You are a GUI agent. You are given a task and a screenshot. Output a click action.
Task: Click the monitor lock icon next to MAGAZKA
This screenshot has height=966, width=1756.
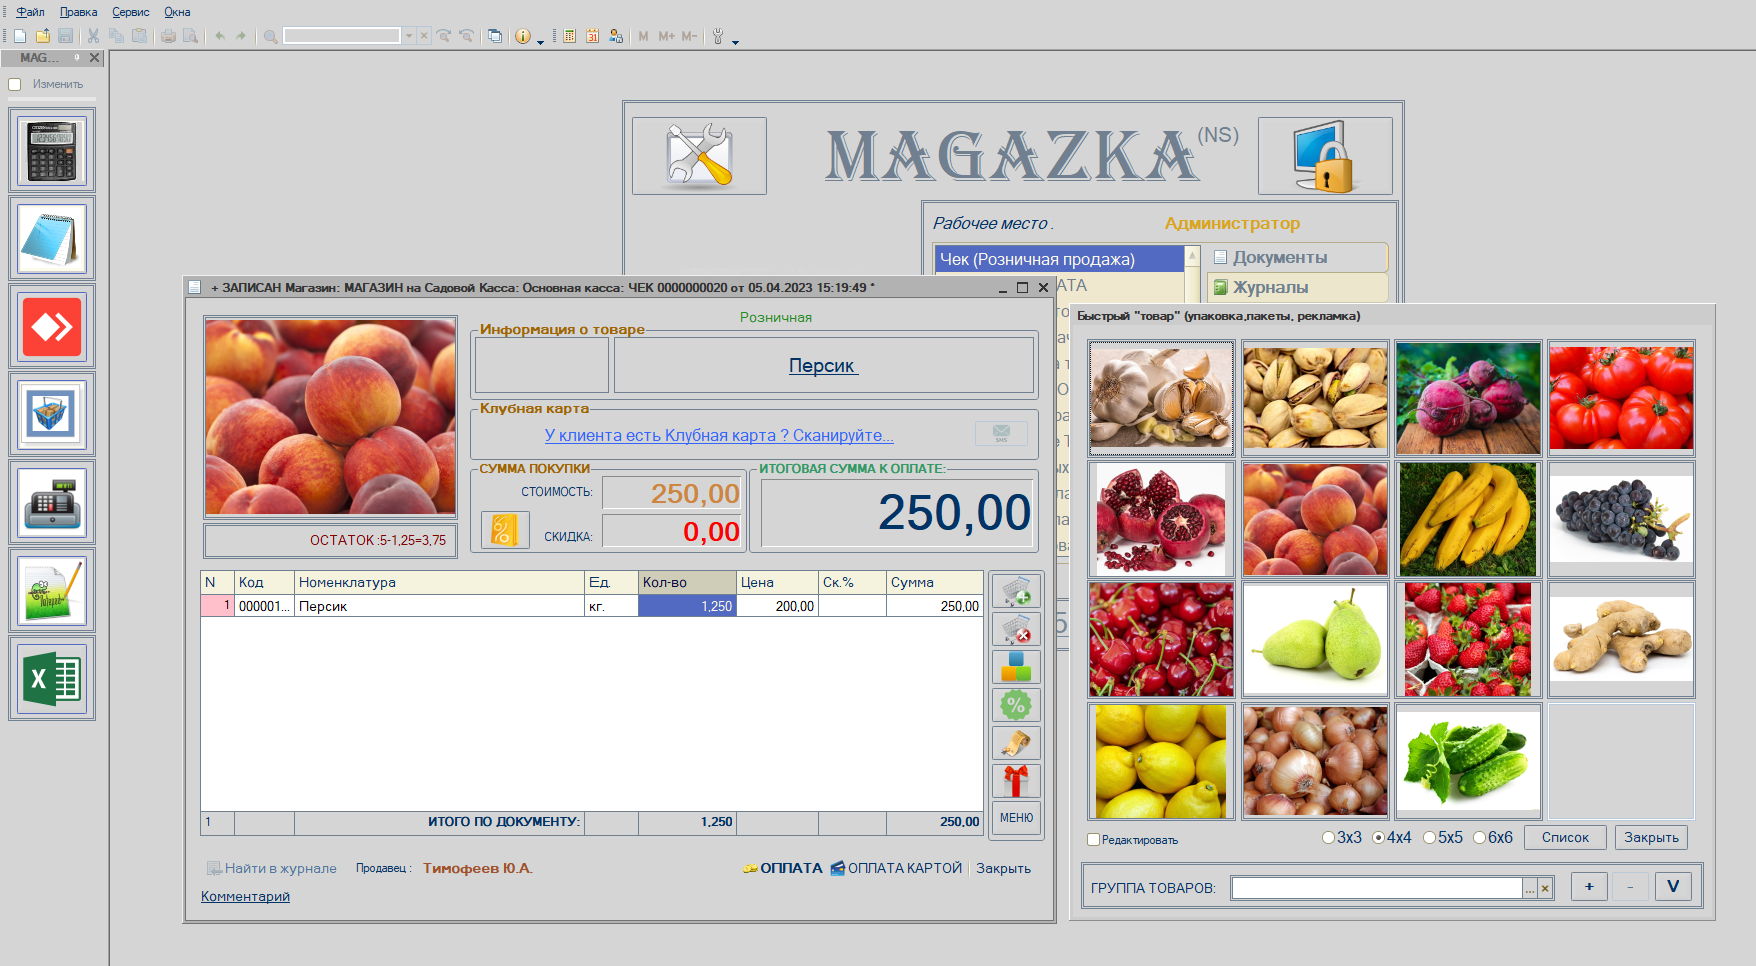click(x=1325, y=156)
